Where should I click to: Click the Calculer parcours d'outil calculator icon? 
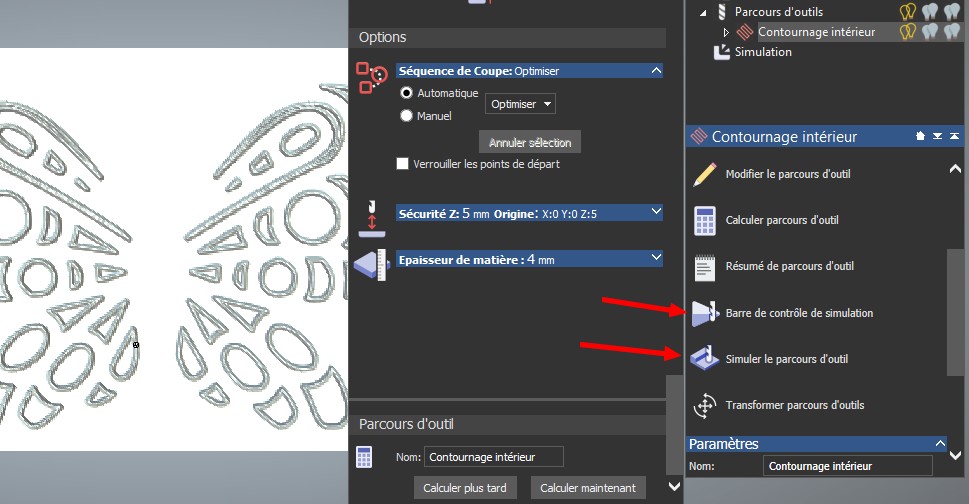pos(705,220)
